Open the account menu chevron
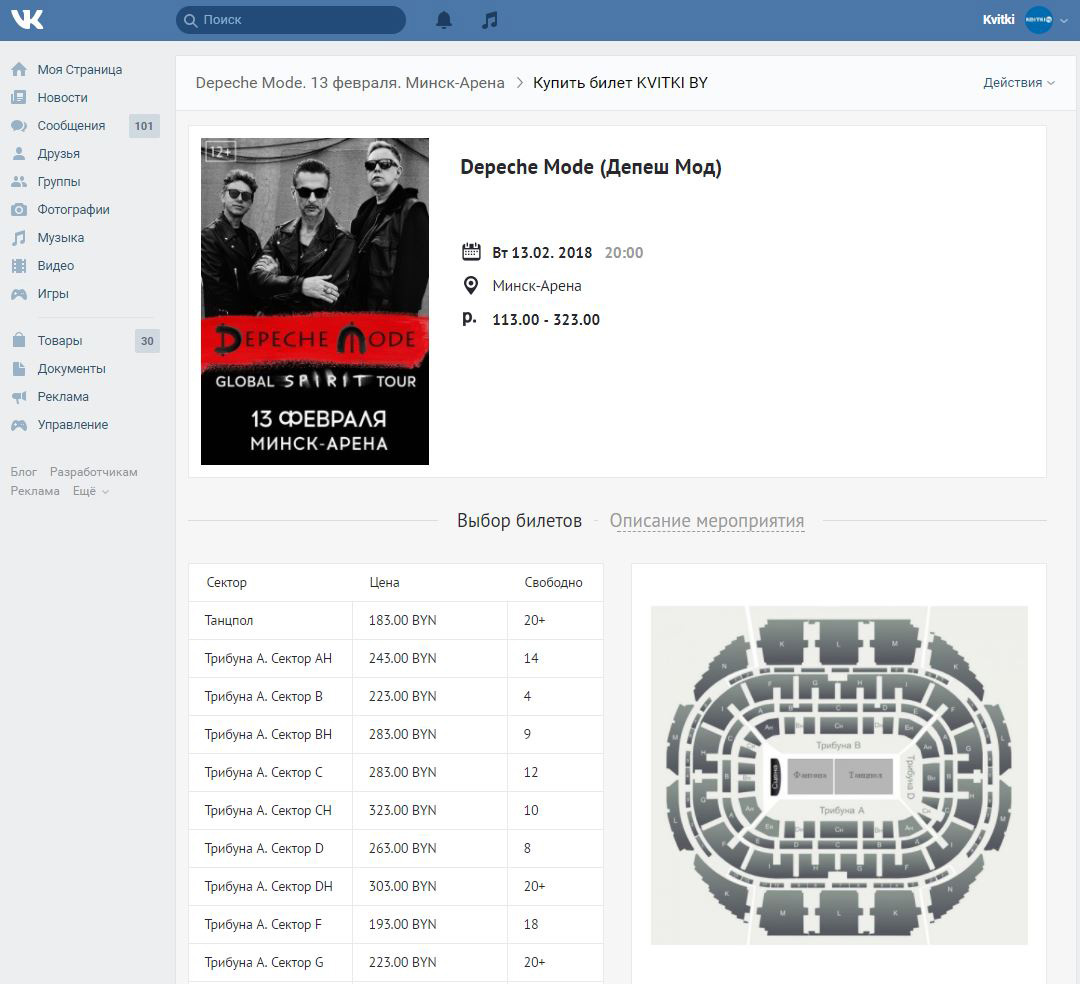This screenshot has height=984, width=1080. point(1063,21)
